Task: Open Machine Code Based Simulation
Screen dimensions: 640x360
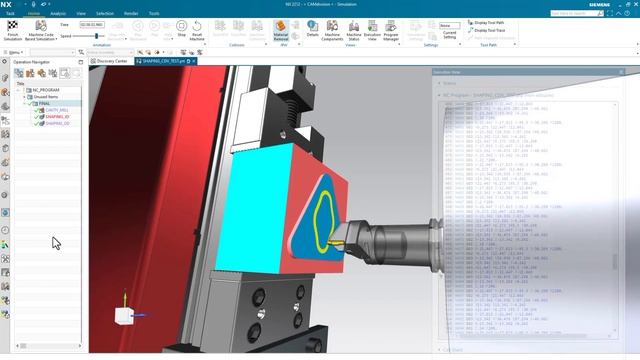Action: (x=40, y=30)
